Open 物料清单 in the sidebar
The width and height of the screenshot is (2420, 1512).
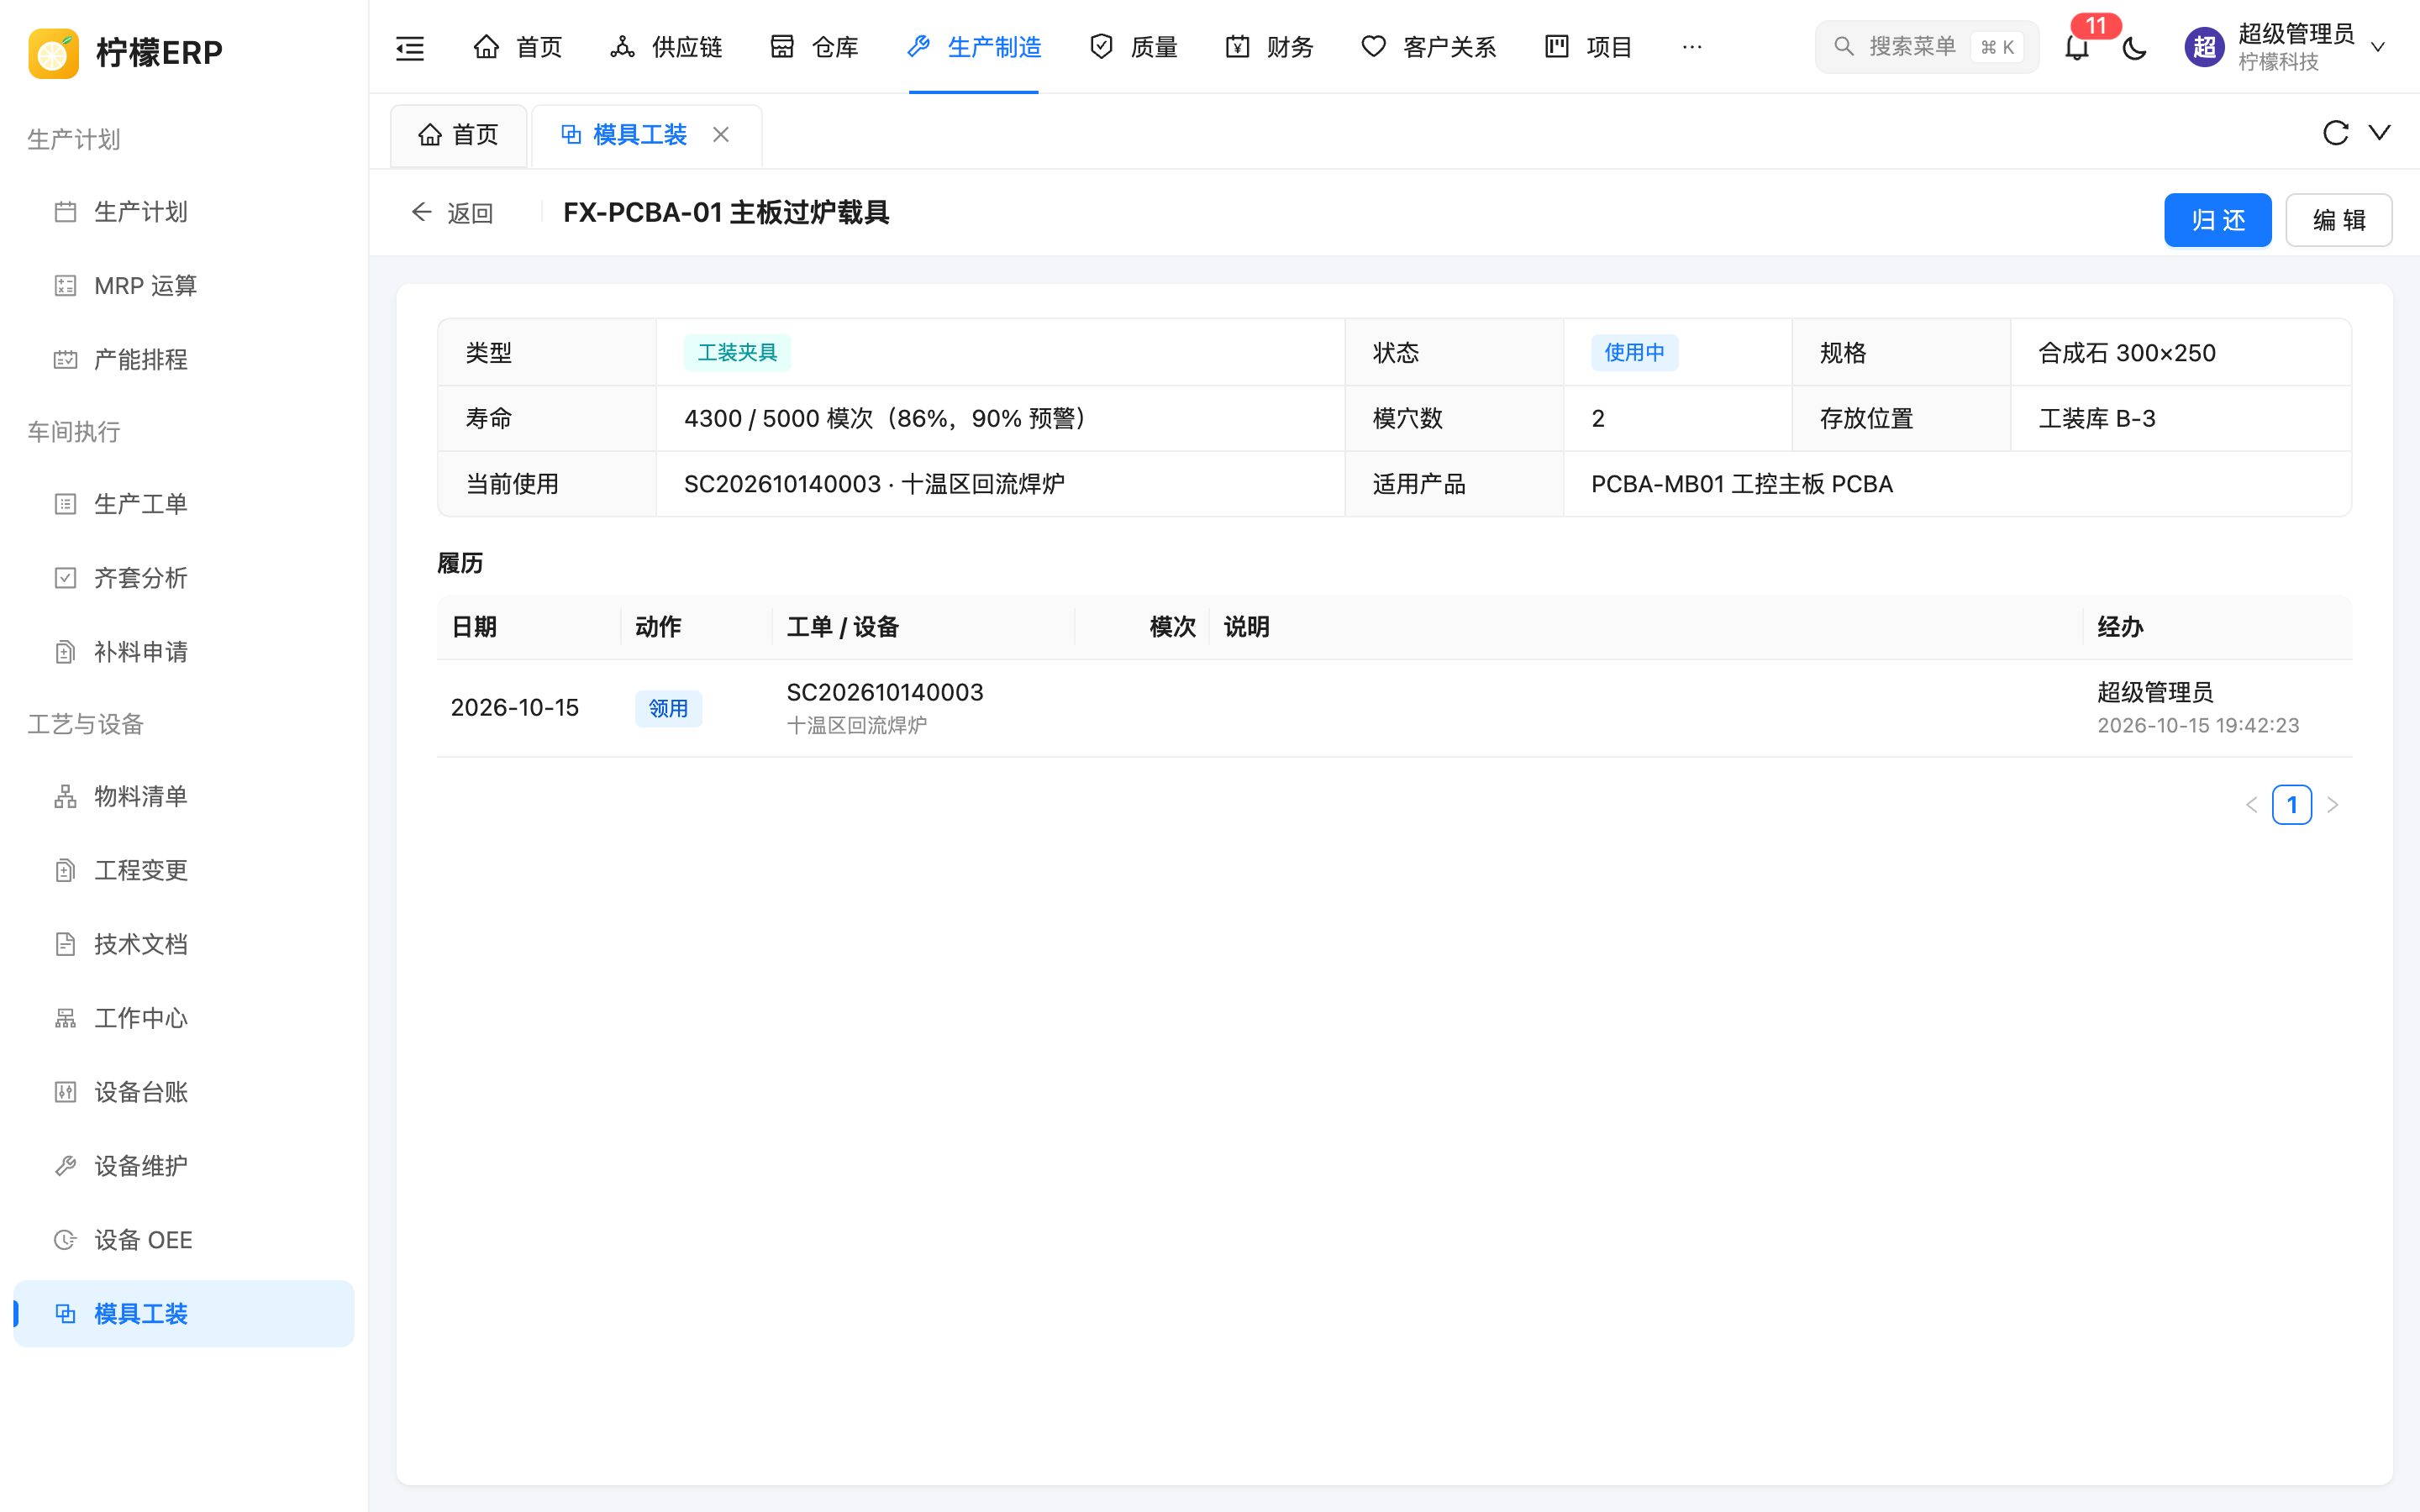pyautogui.click(x=184, y=796)
